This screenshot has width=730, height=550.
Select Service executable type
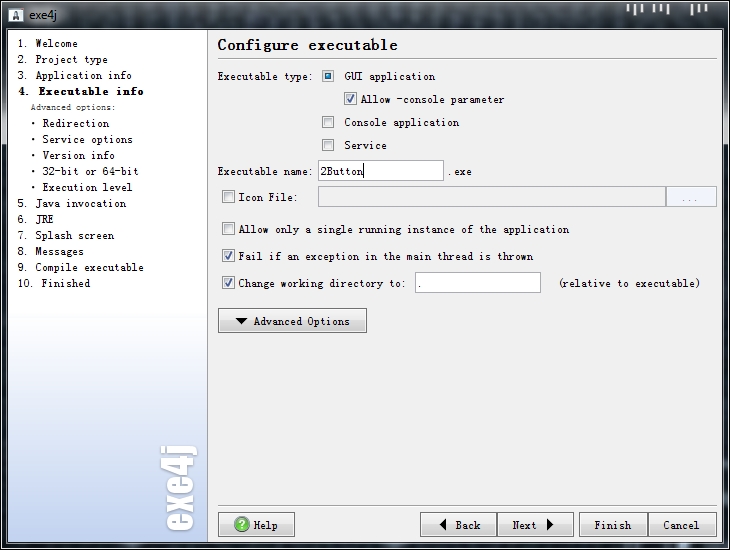328,145
